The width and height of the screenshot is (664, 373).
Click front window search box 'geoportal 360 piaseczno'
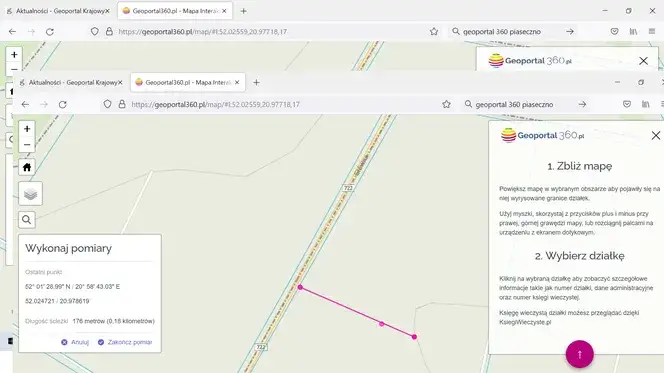(514, 104)
